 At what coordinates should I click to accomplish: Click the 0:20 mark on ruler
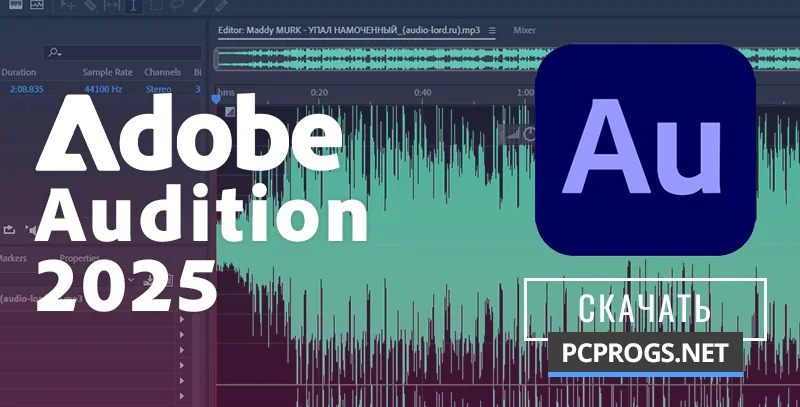[319, 92]
